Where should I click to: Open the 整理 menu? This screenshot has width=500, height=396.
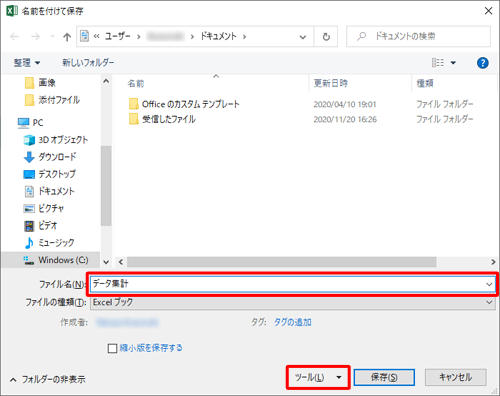point(27,63)
